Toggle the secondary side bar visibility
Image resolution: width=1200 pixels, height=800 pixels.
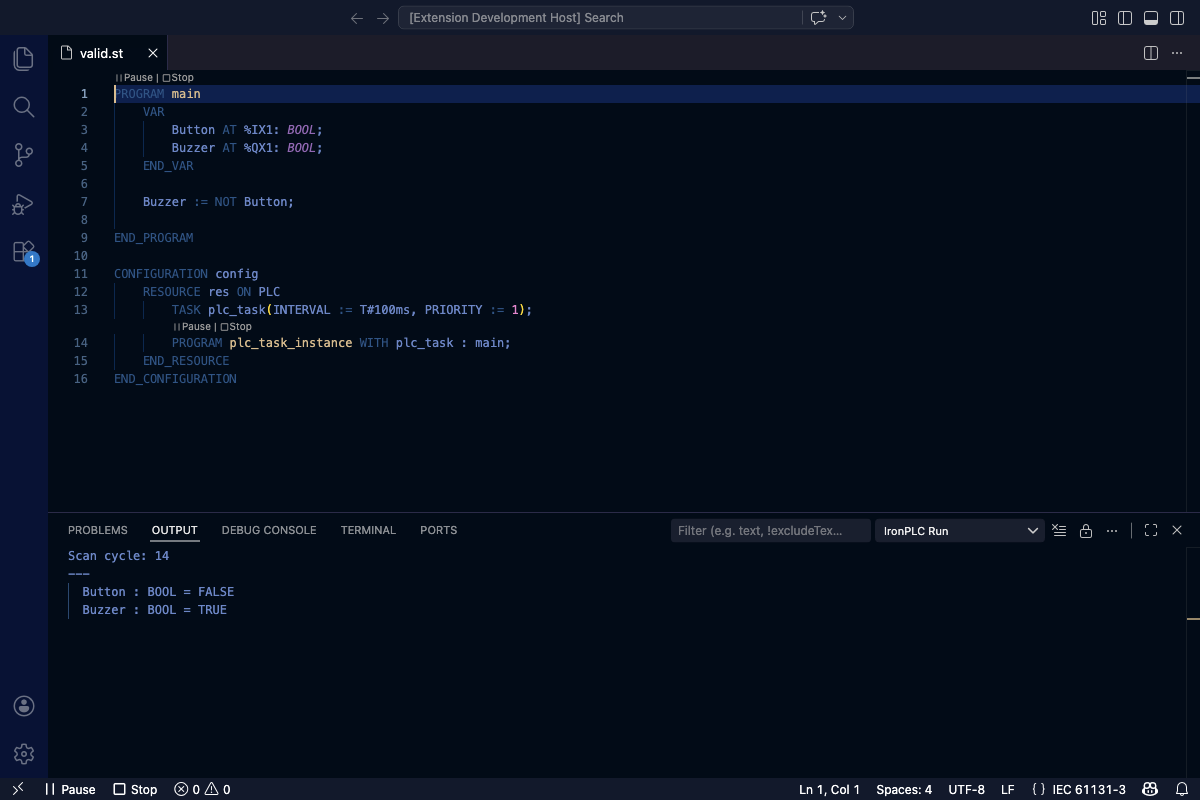[1177, 18]
